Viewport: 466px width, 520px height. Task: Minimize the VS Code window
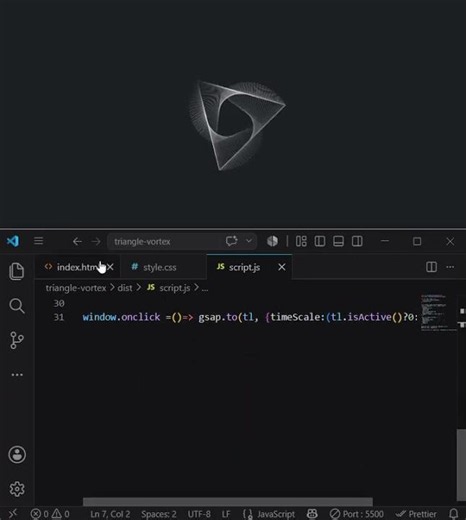(385, 241)
